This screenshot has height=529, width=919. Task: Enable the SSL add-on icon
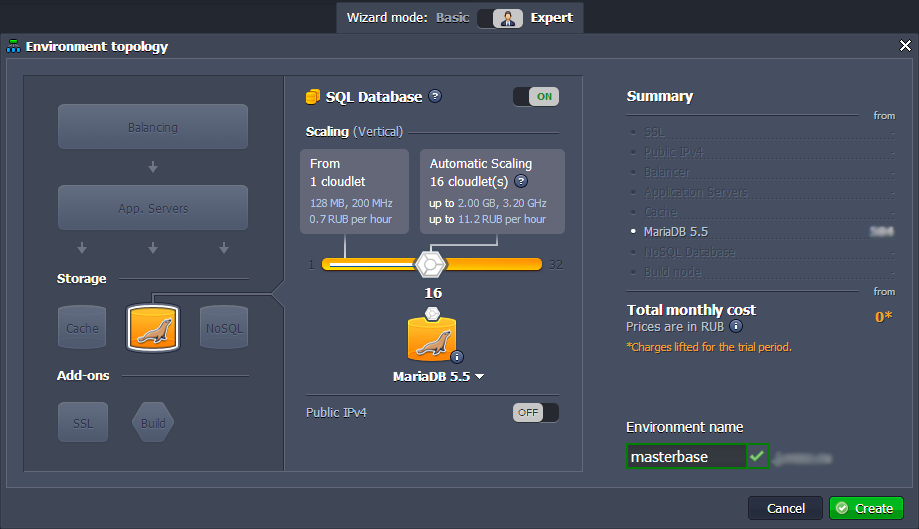[x=83, y=422]
